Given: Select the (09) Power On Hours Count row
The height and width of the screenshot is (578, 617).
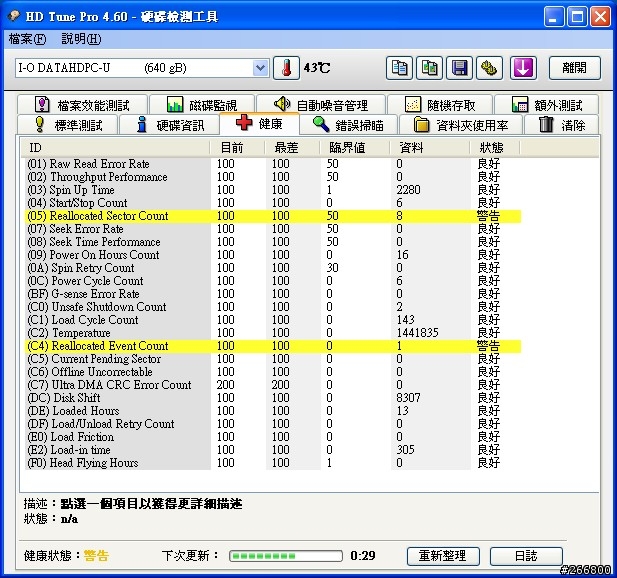Looking at the screenshot, I should pyautogui.click(x=273, y=255).
